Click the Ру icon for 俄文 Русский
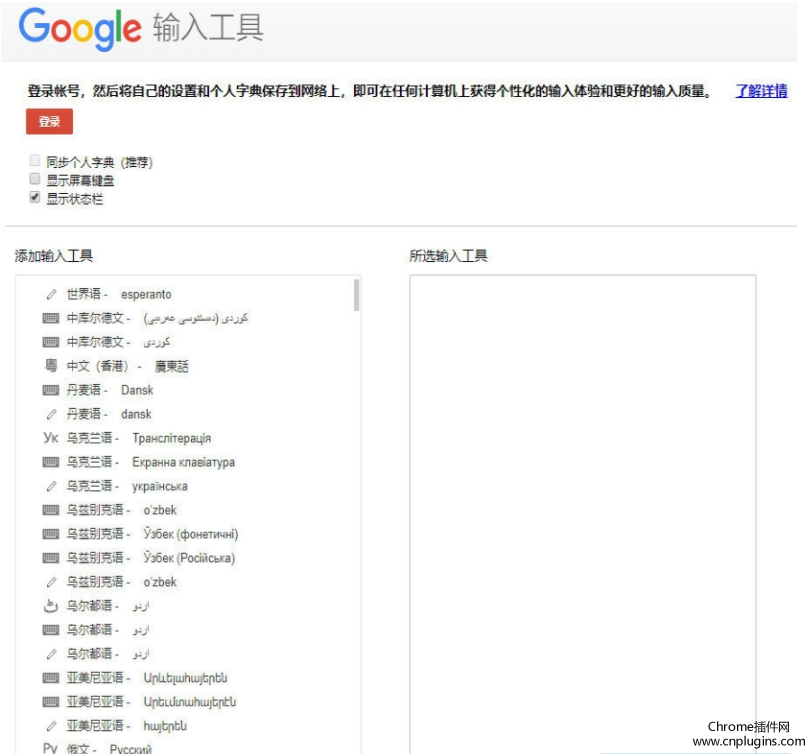 pyautogui.click(x=51, y=748)
